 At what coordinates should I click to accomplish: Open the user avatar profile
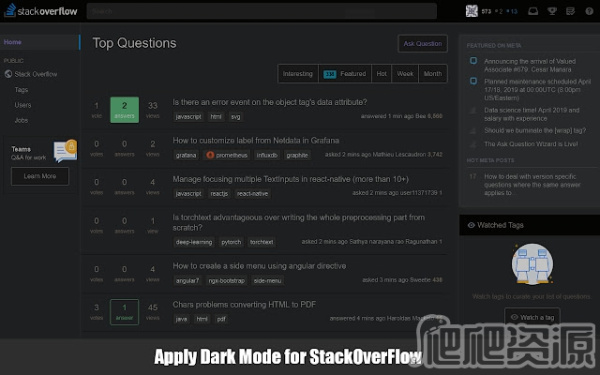[471, 11]
